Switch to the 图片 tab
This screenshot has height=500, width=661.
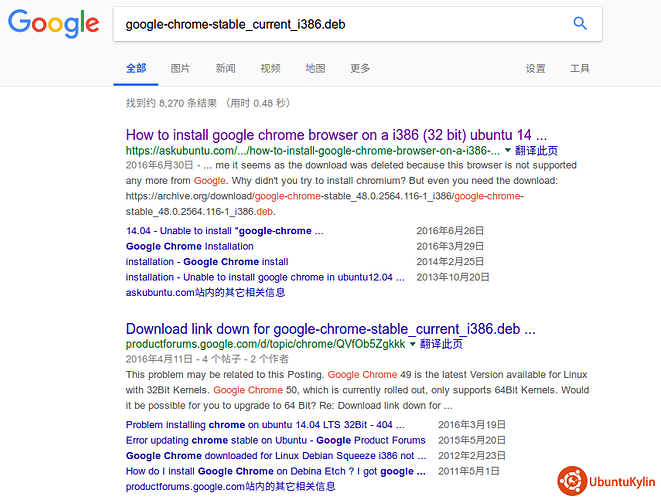[x=180, y=68]
